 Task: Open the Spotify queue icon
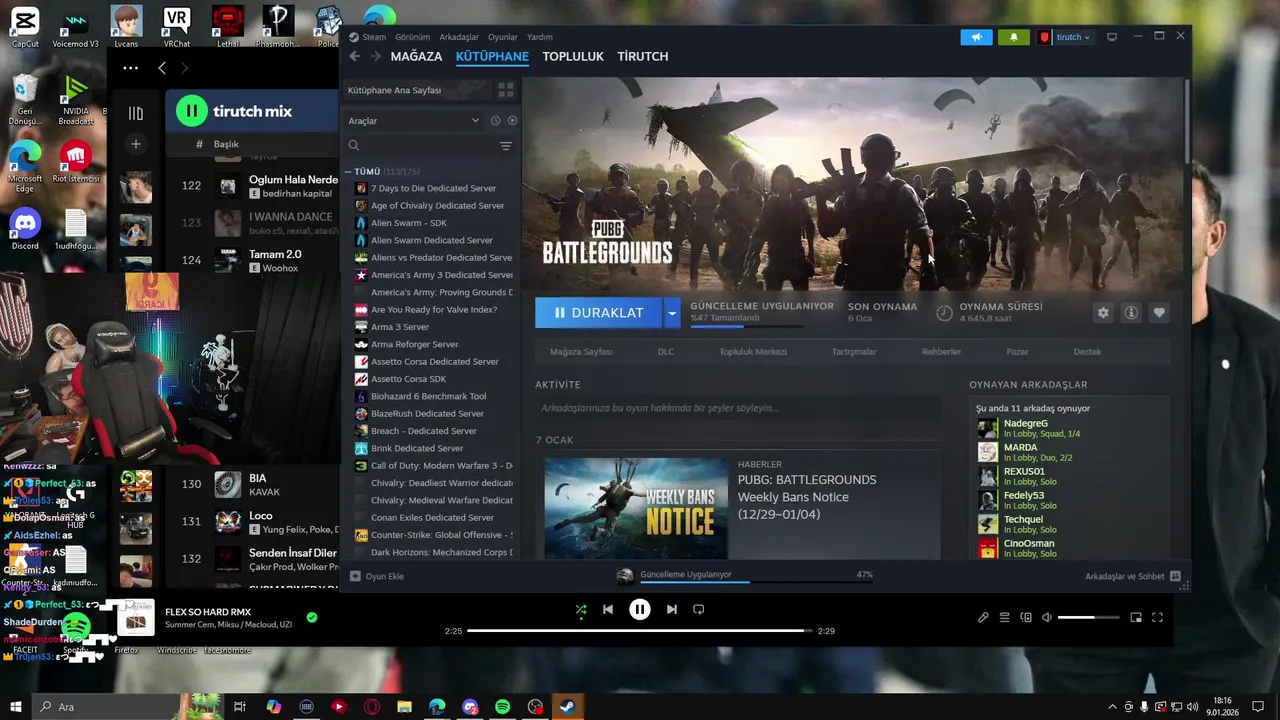pos(1005,617)
